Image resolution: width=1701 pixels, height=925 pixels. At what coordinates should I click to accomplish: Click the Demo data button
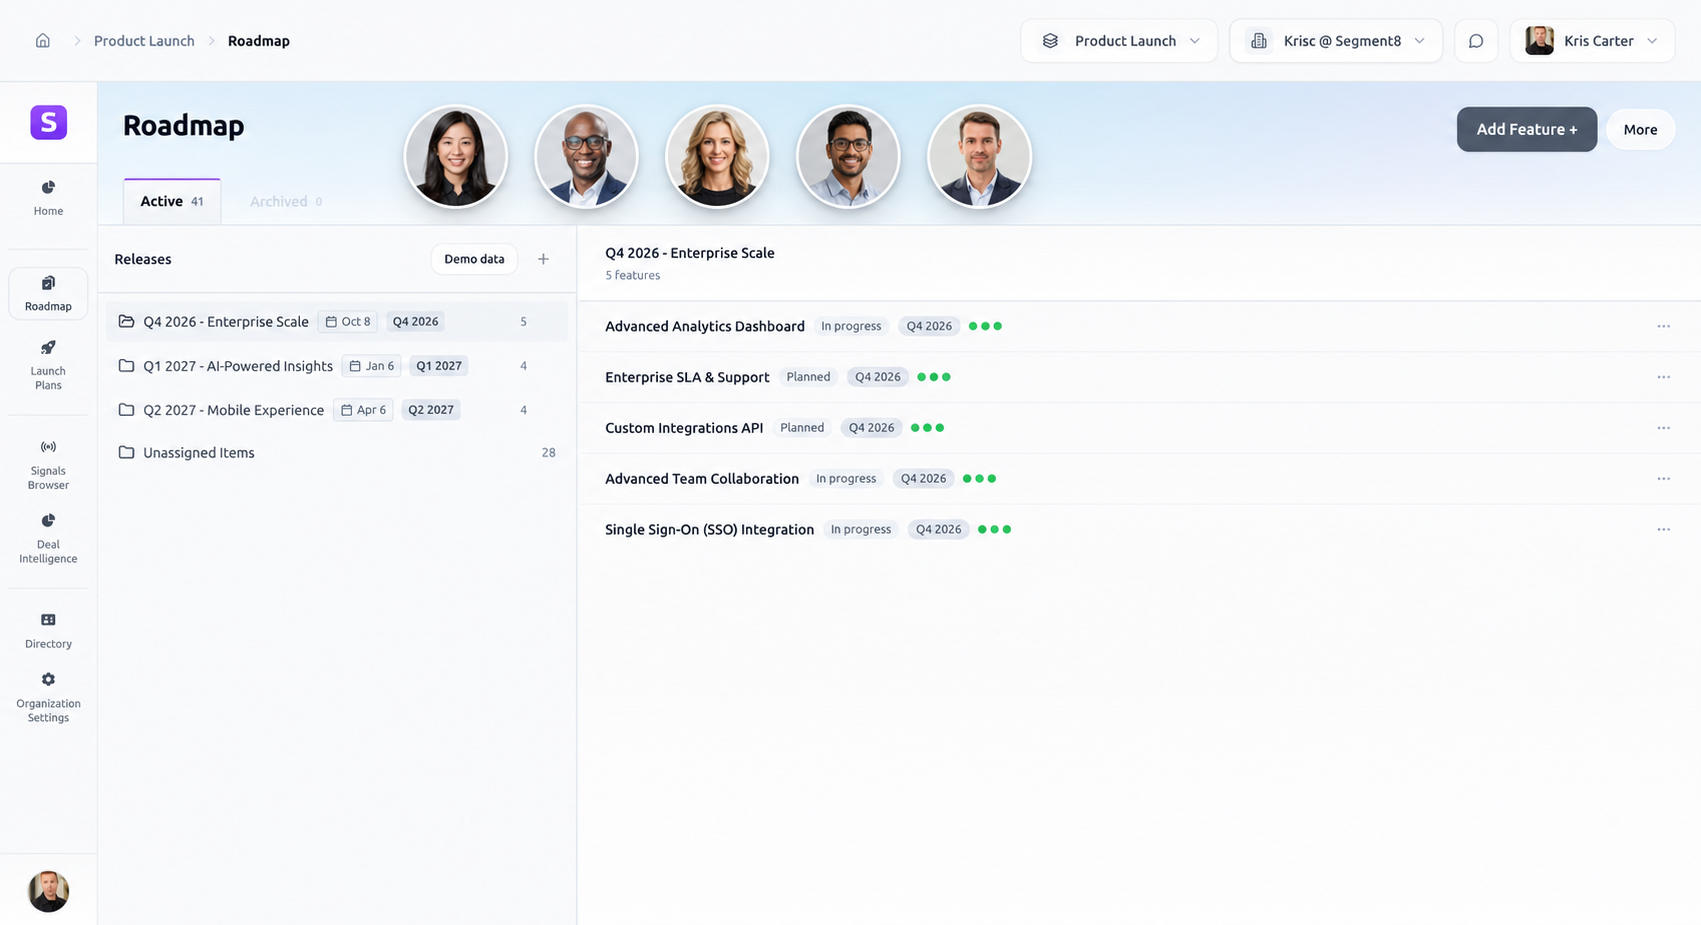pos(474,259)
